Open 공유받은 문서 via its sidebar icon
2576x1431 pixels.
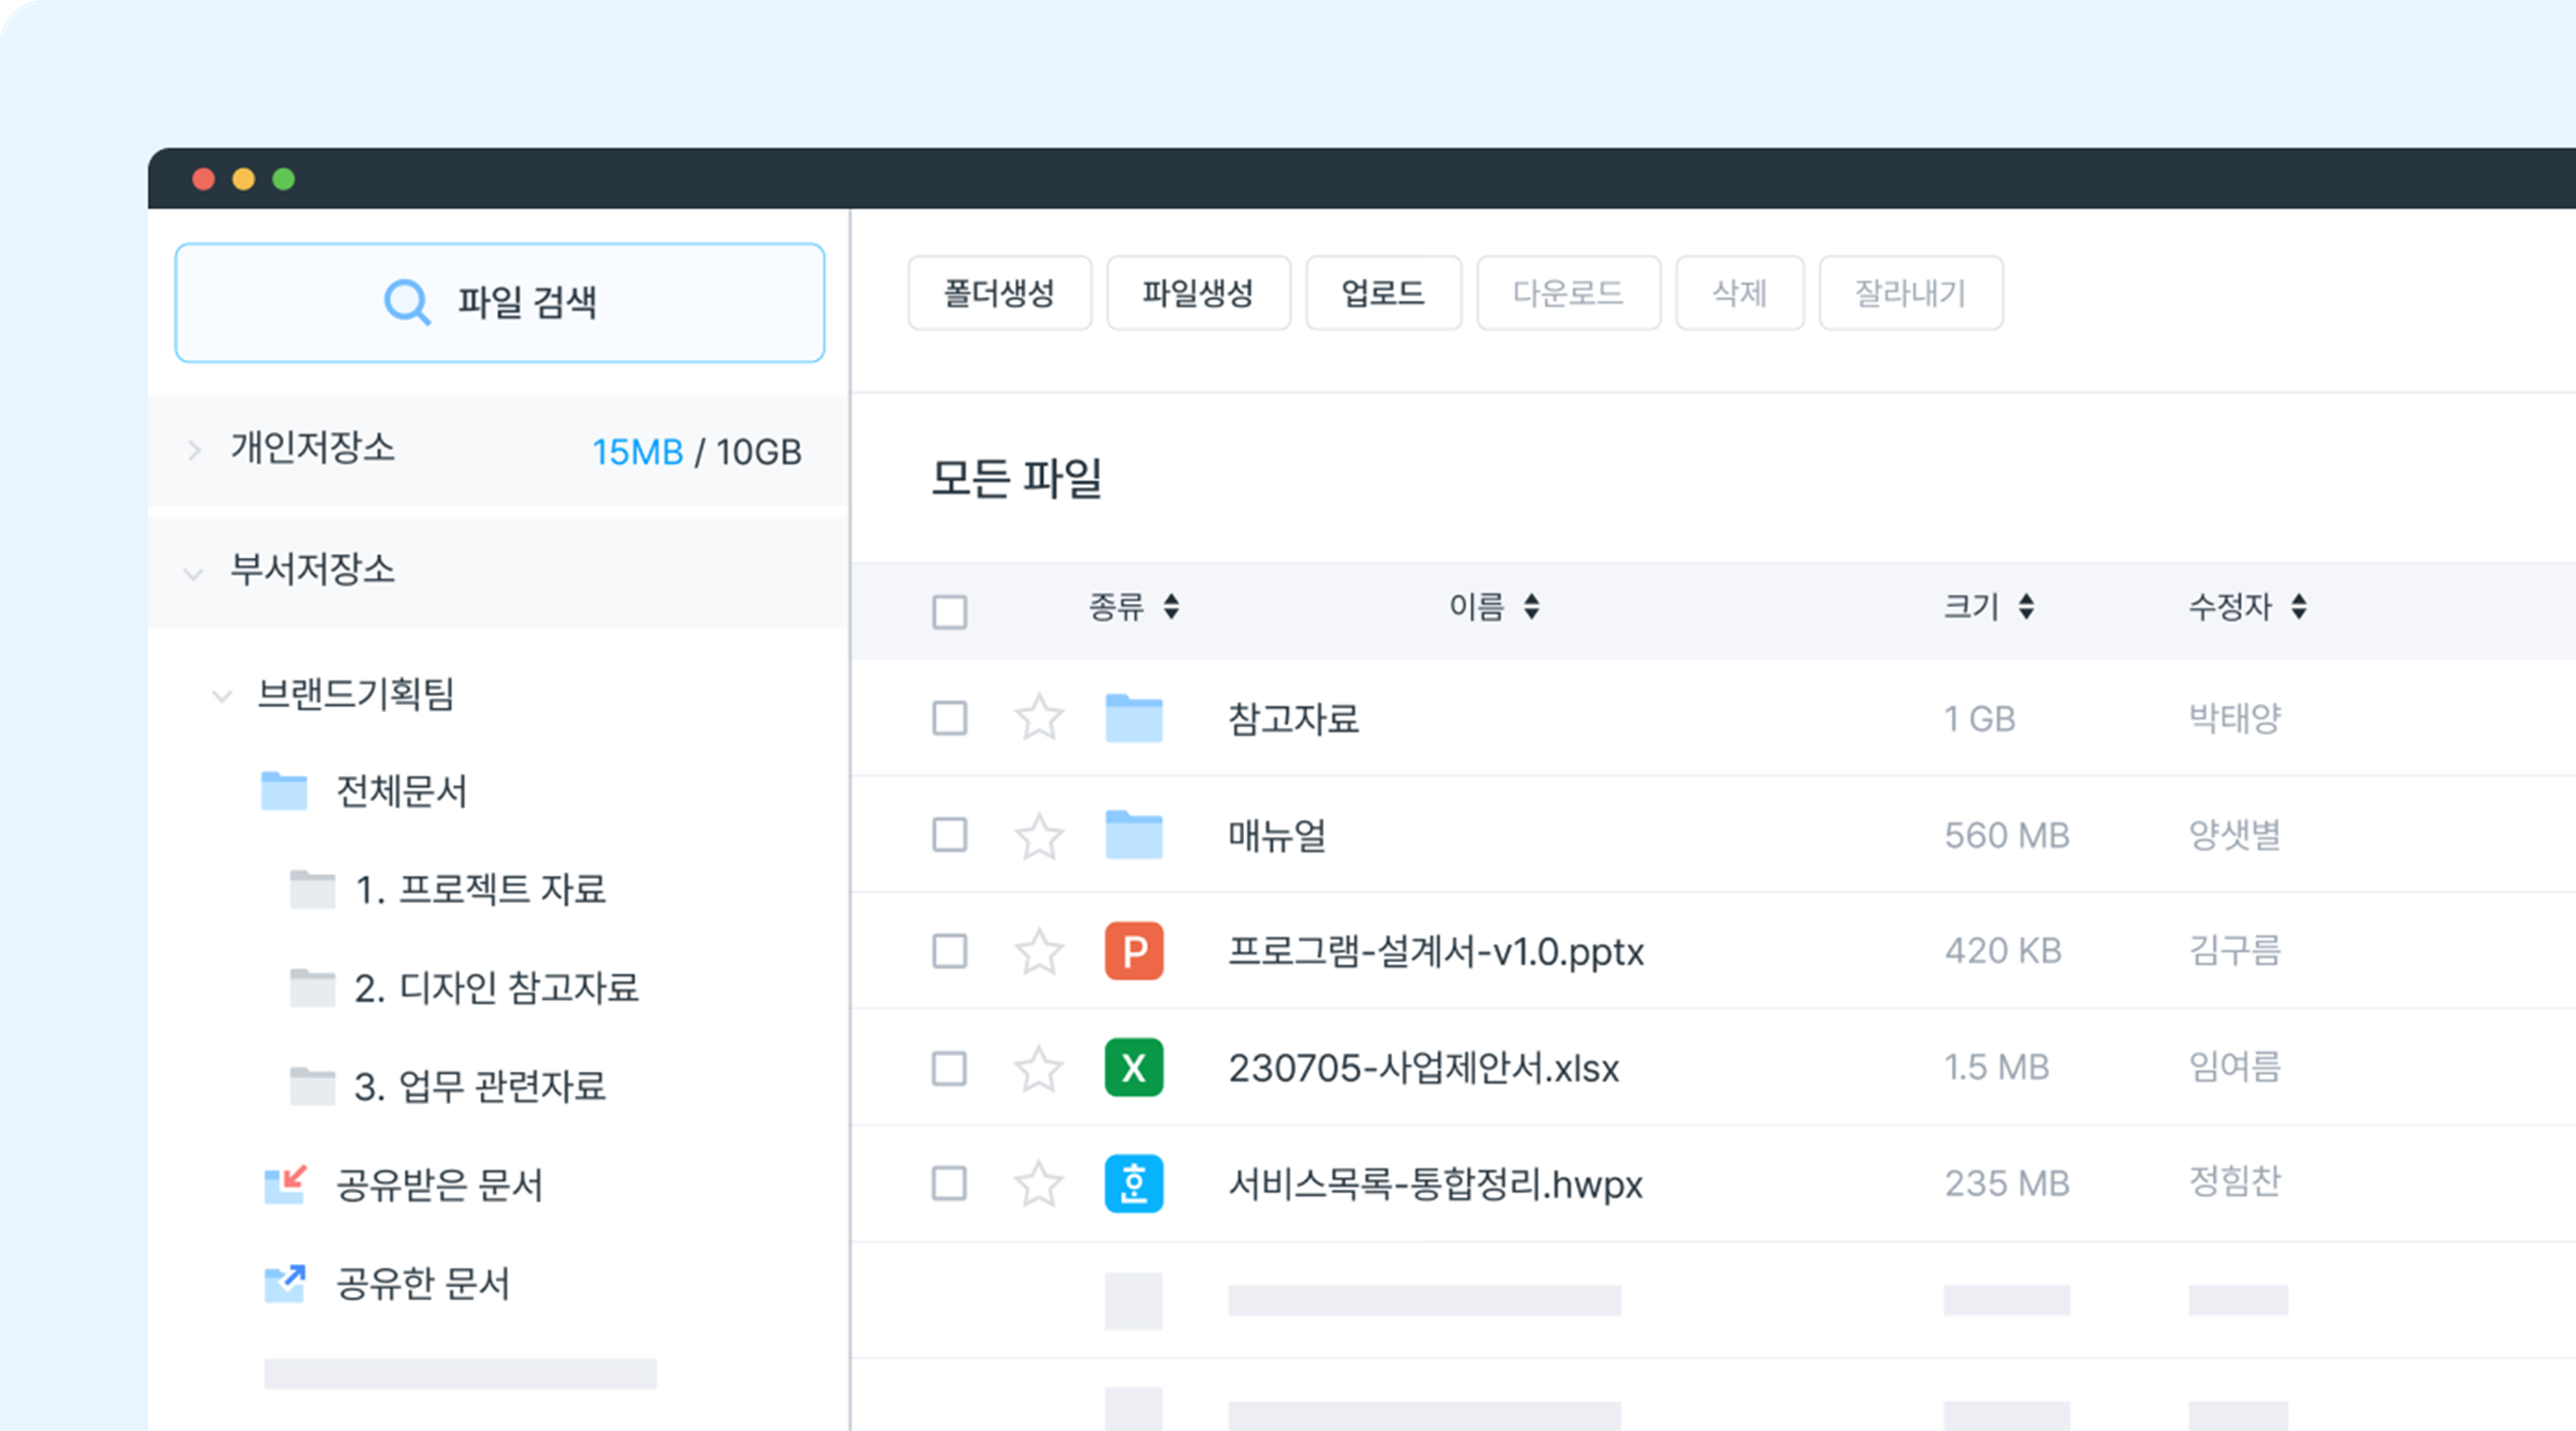(x=284, y=1186)
